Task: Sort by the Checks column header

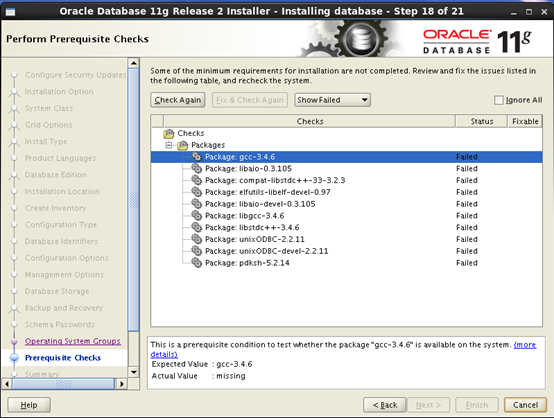Action: point(310,121)
